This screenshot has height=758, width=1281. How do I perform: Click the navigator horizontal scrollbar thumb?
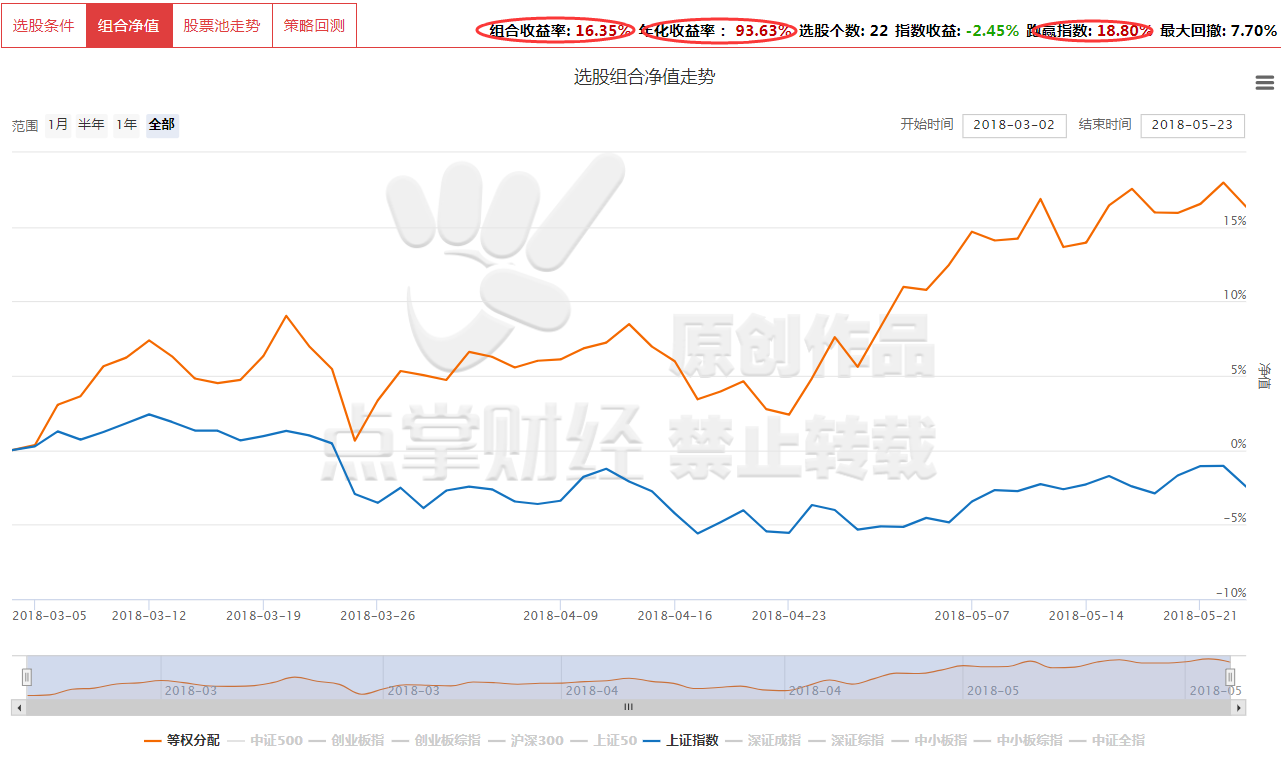click(x=629, y=707)
